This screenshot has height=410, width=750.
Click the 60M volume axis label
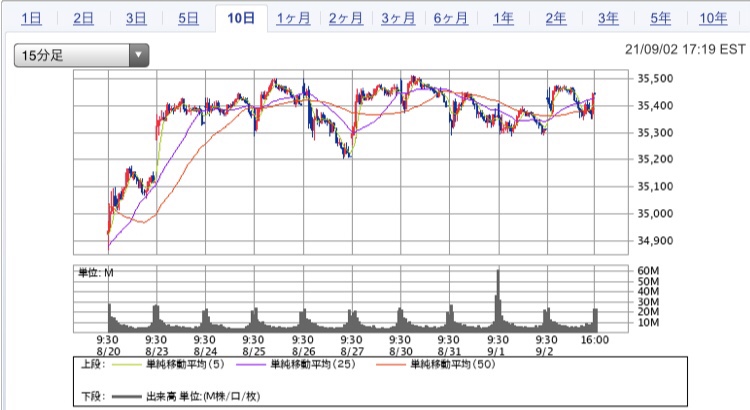tap(648, 271)
